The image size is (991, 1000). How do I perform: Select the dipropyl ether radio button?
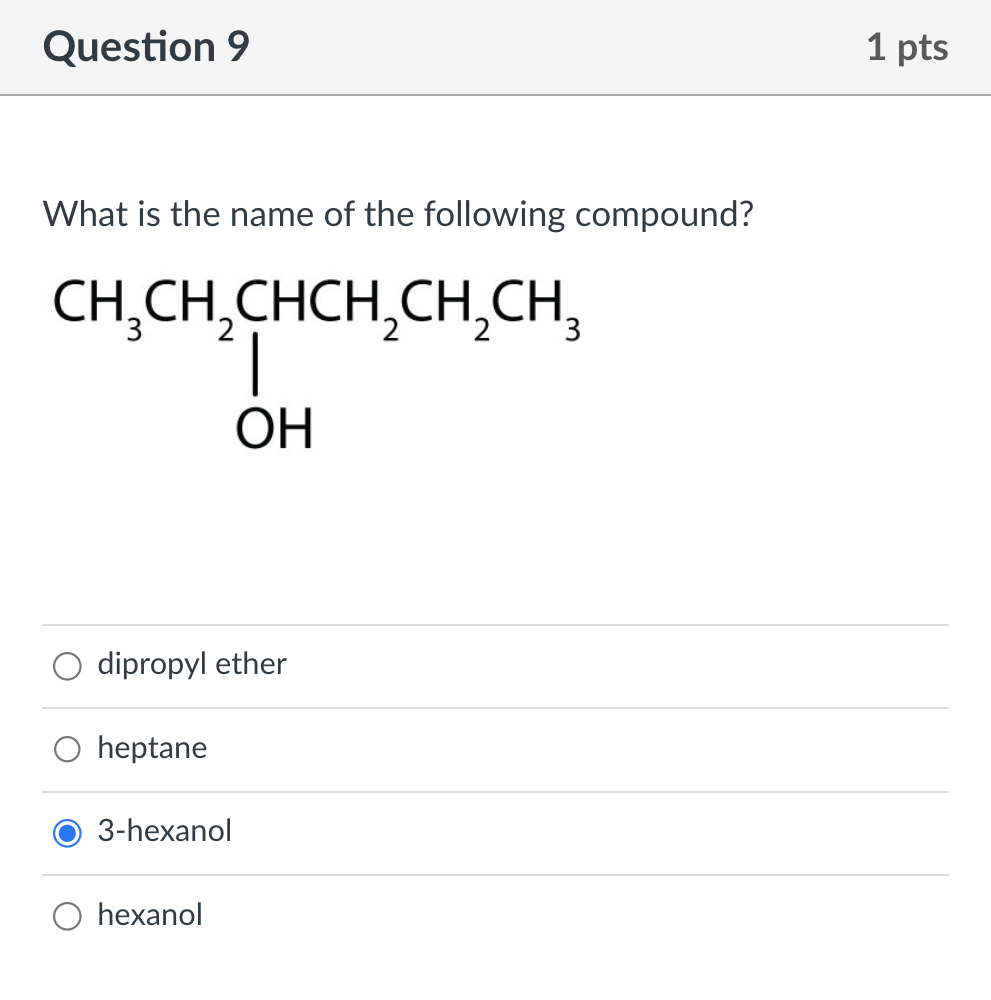click(66, 665)
